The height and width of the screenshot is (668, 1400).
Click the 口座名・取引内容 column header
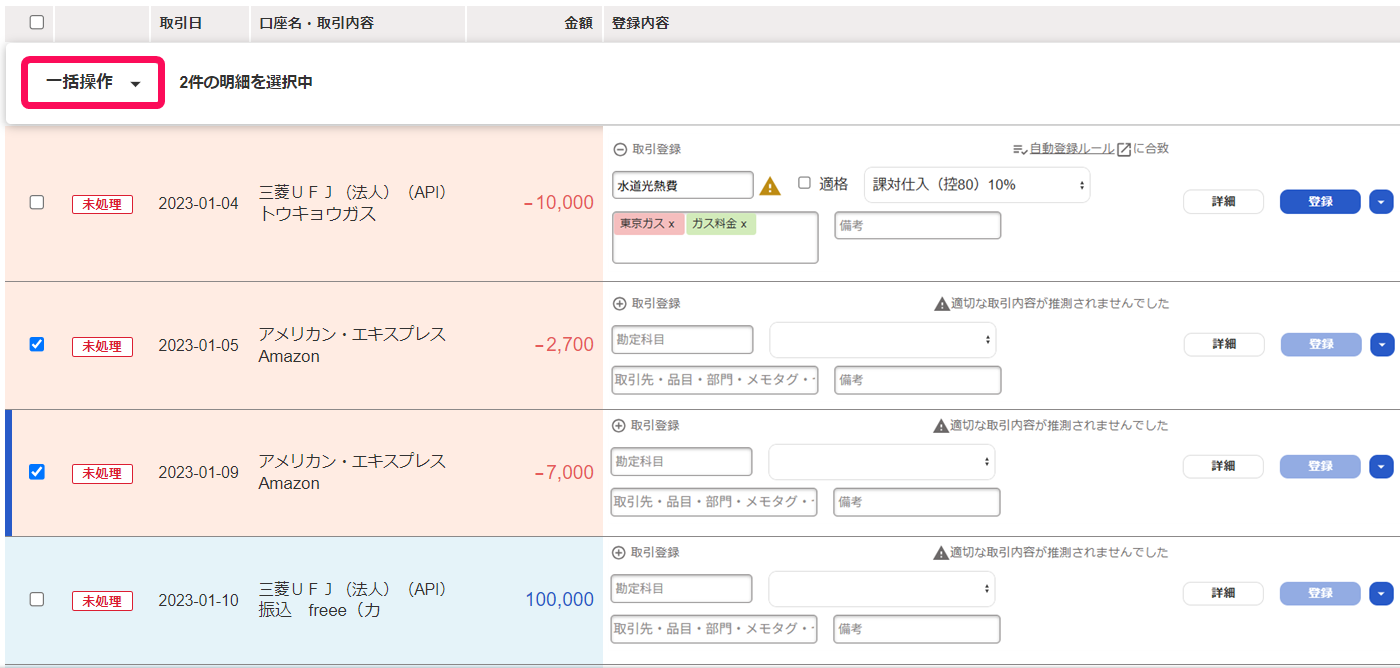(x=316, y=23)
